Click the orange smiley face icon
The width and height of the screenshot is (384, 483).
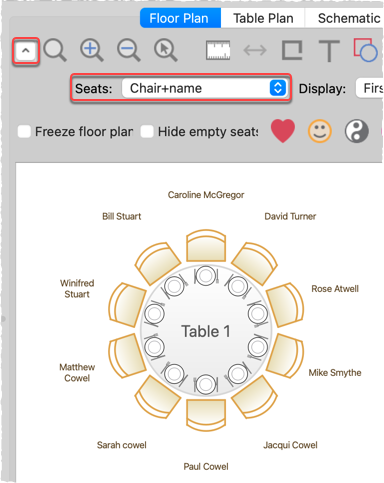320,131
